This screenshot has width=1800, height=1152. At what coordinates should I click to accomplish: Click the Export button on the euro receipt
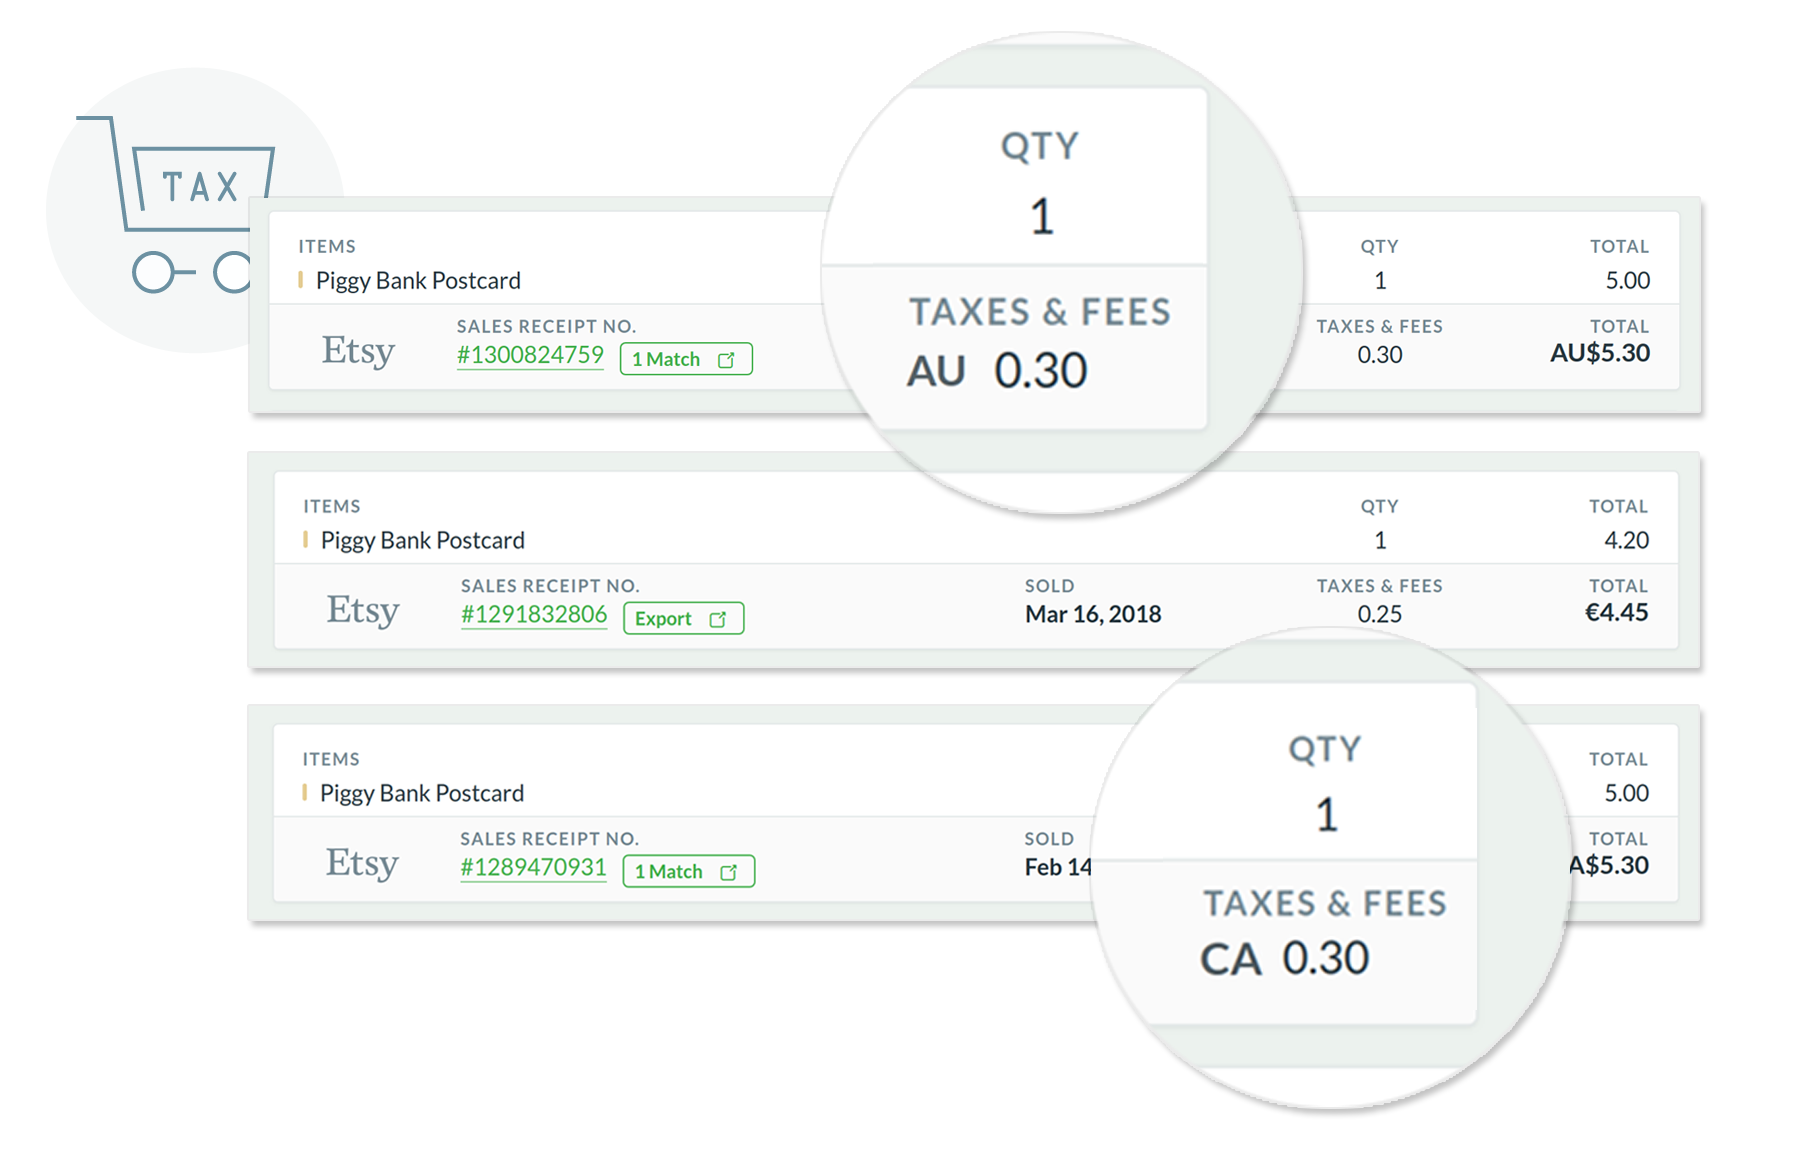pyautogui.click(x=682, y=618)
